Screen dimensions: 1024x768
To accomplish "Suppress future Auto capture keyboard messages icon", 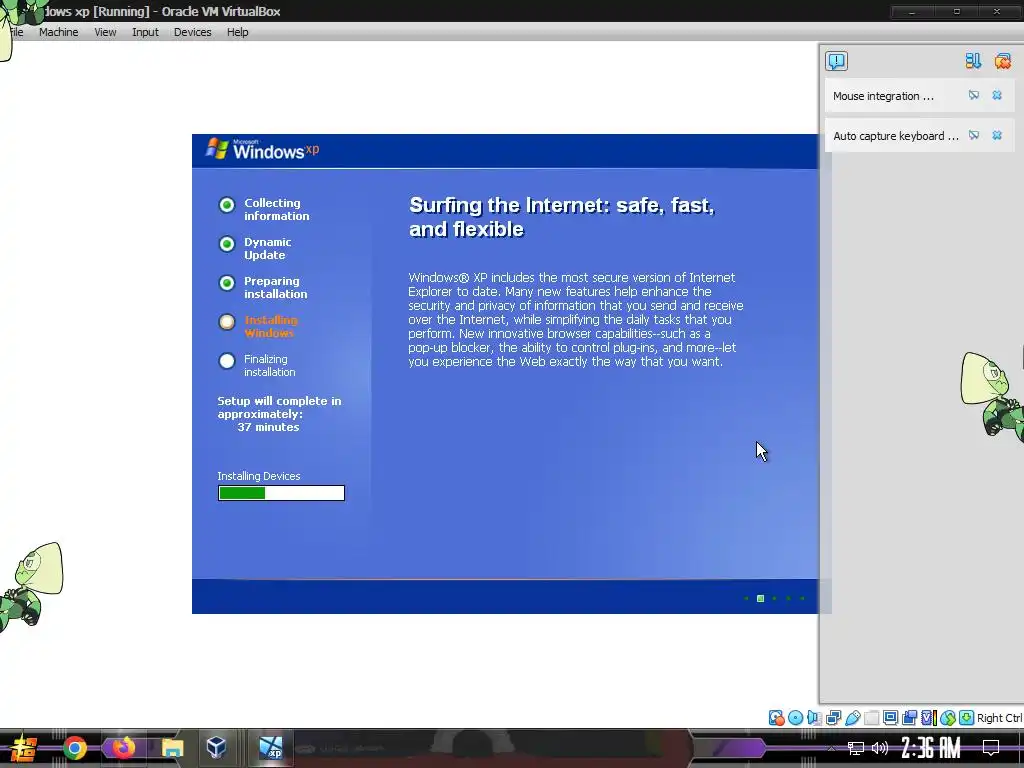I will pos(974,135).
